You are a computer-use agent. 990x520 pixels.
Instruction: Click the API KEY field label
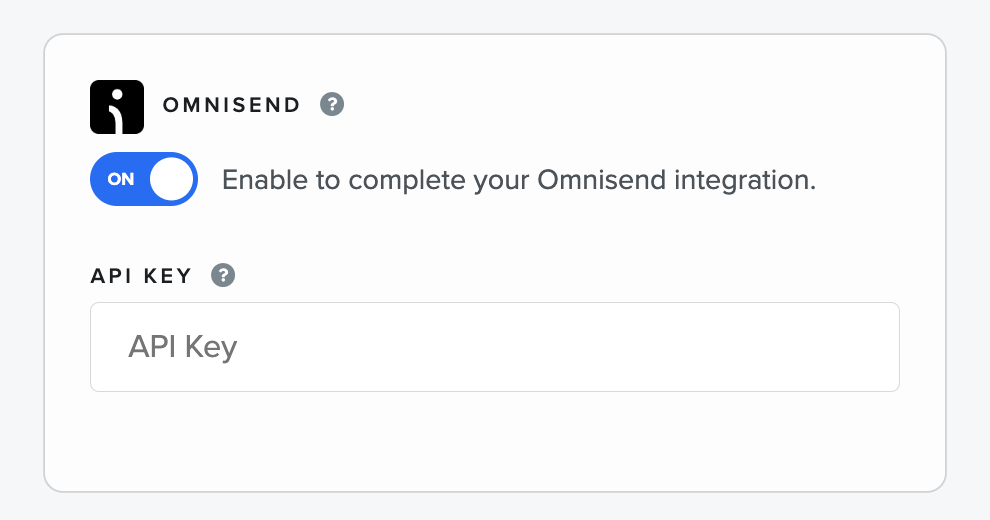(x=141, y=276)
